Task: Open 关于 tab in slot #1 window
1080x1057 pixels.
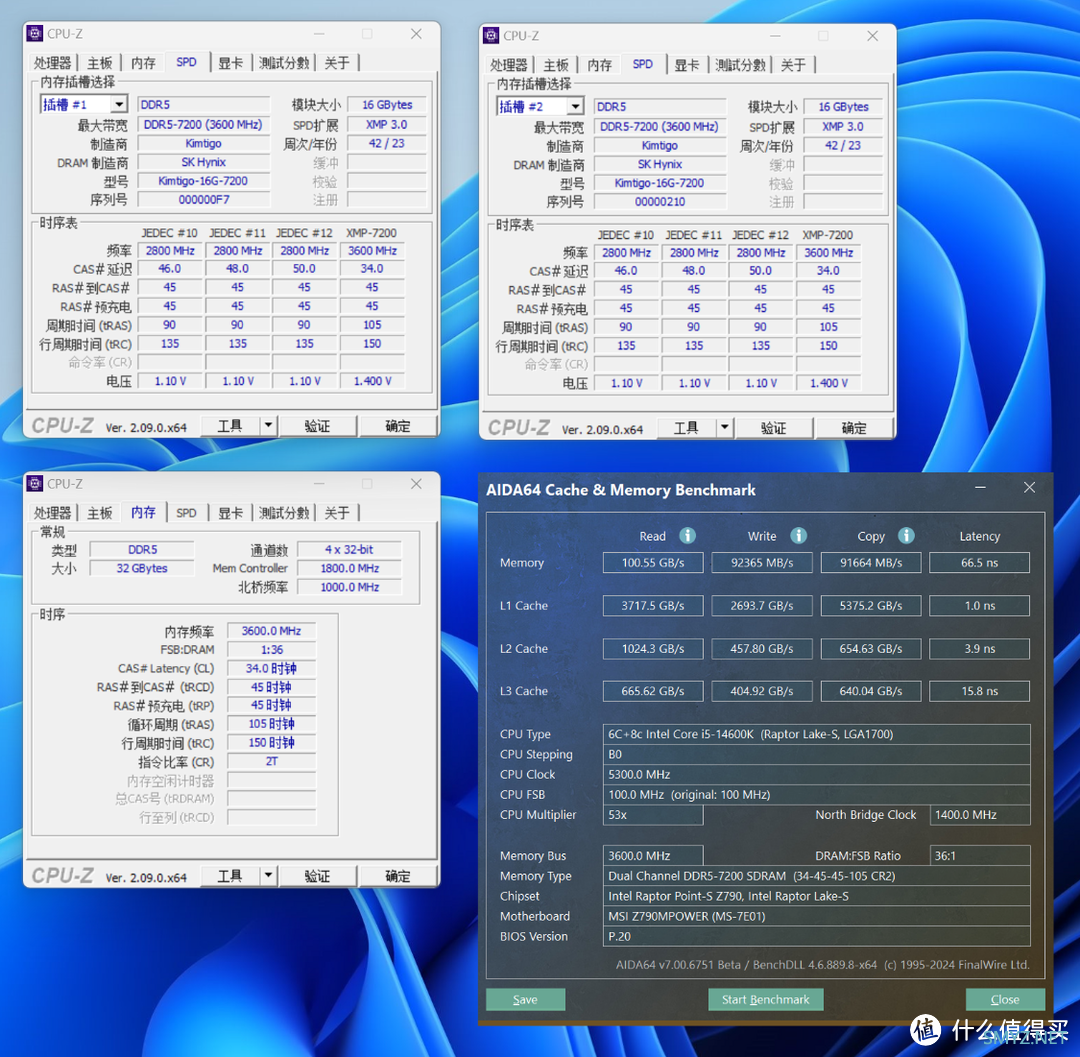Action: pyautogui.click(x=337, y=63)
